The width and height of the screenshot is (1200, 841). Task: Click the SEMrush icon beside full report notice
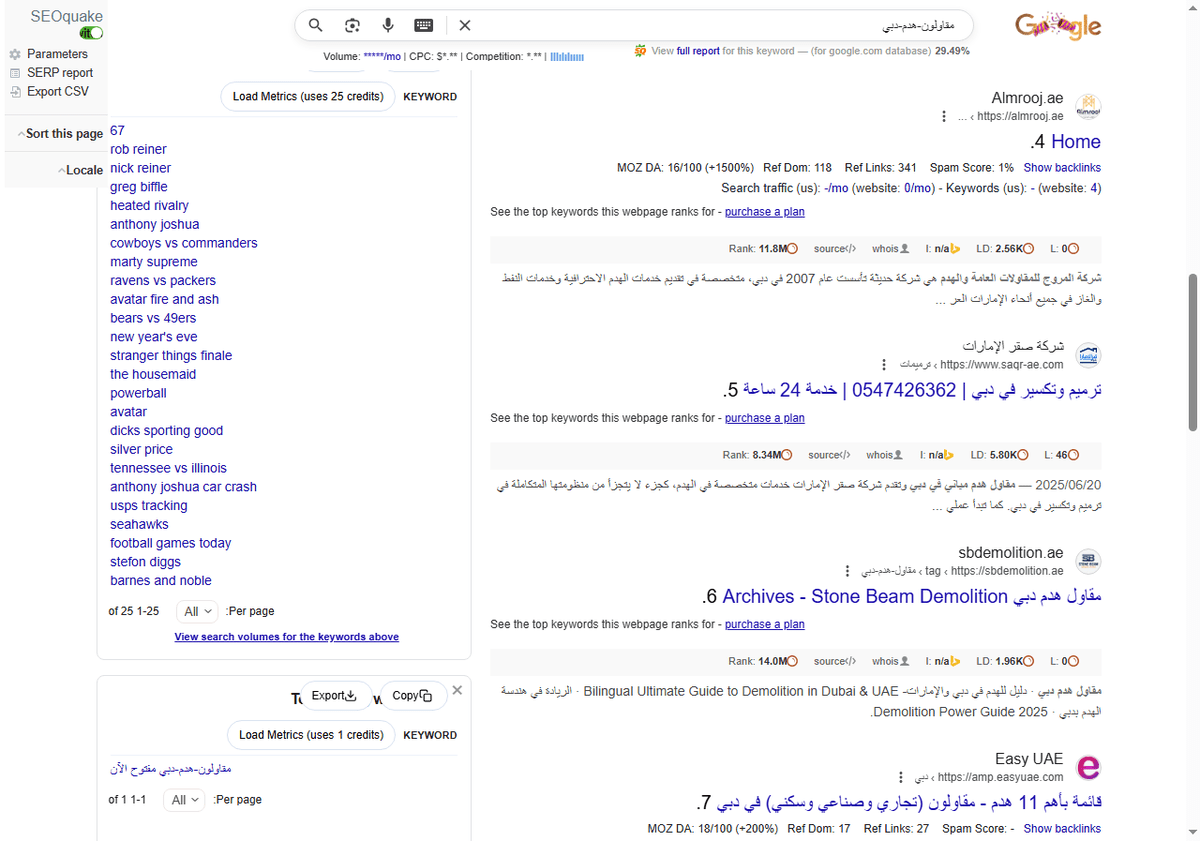click(x=640, y=50)
